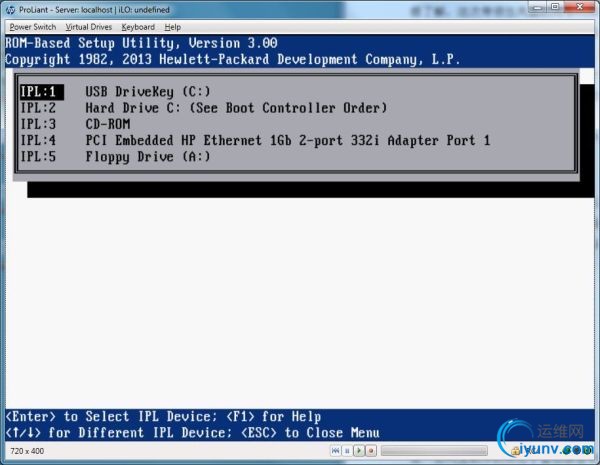Click the pause playback button

pyautogui.click(x=347, y=451)
